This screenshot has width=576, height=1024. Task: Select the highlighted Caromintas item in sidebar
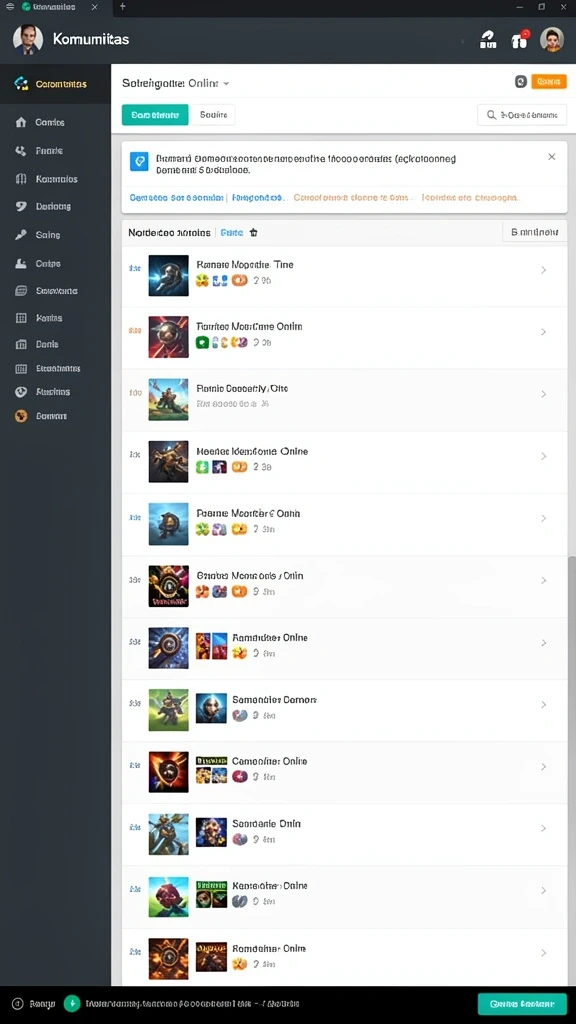[56, 84]
